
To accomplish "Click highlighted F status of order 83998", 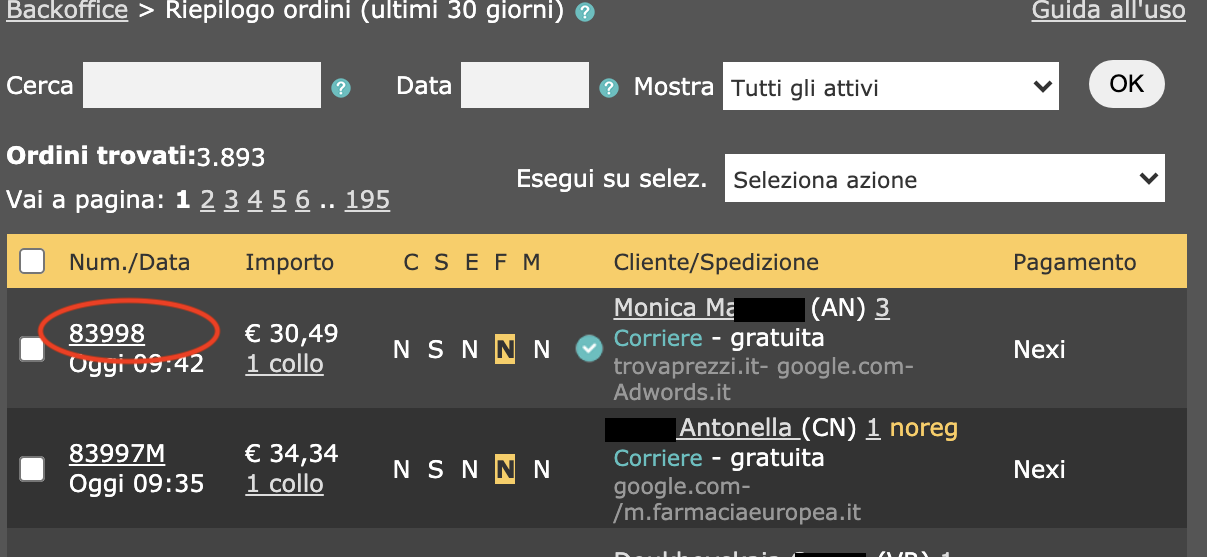I will pyautogui.click(x=504, y=349).
